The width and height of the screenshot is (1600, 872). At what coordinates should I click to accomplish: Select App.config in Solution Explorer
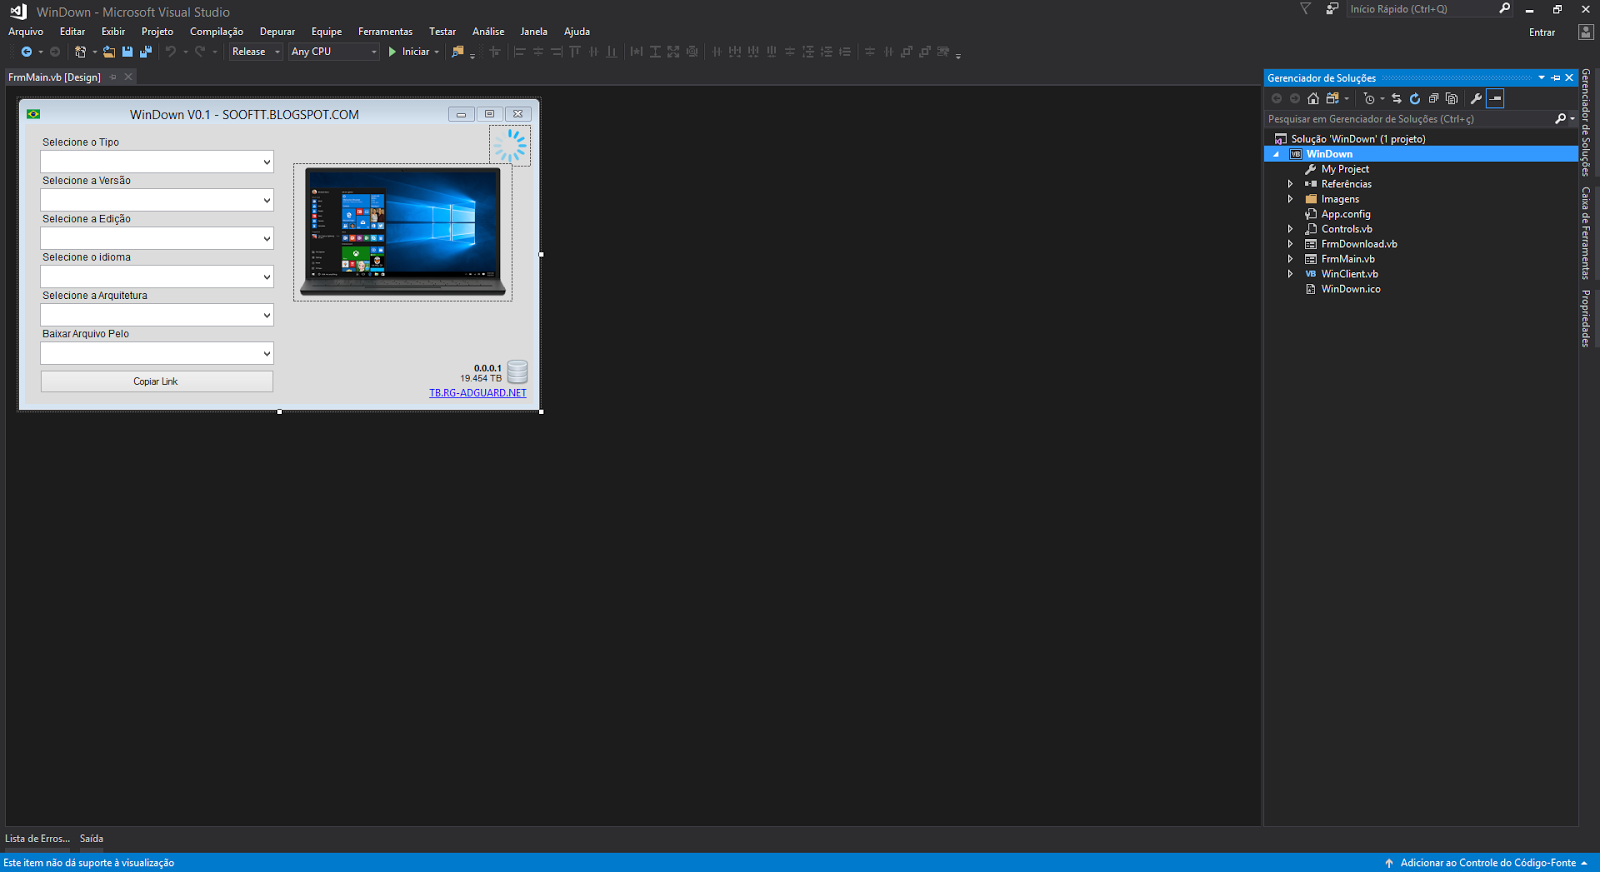coord(1345,214)
